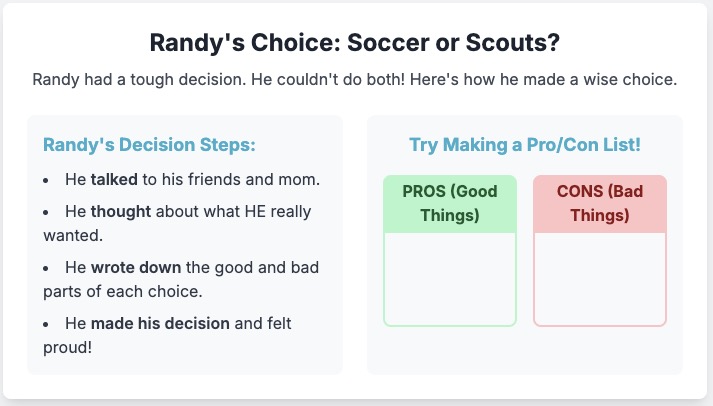The height and width of the screenshot is (406, 713).
Task: Click inside the empty CONS list area
Action: click(600, 279)
